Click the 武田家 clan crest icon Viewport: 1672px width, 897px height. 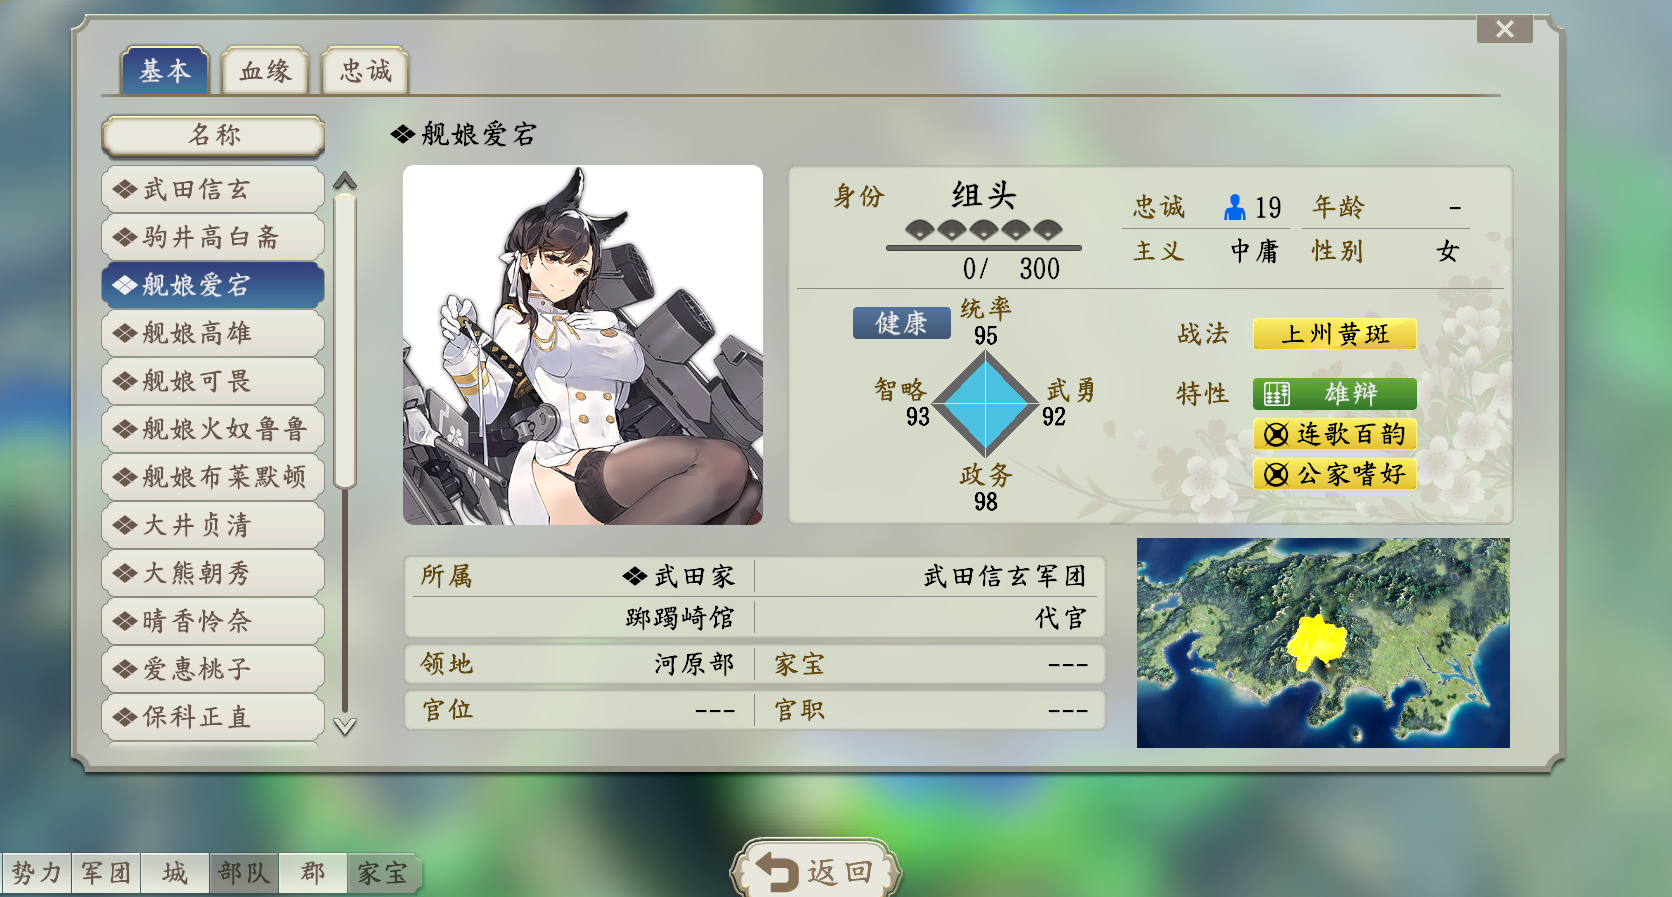point(635,576)
